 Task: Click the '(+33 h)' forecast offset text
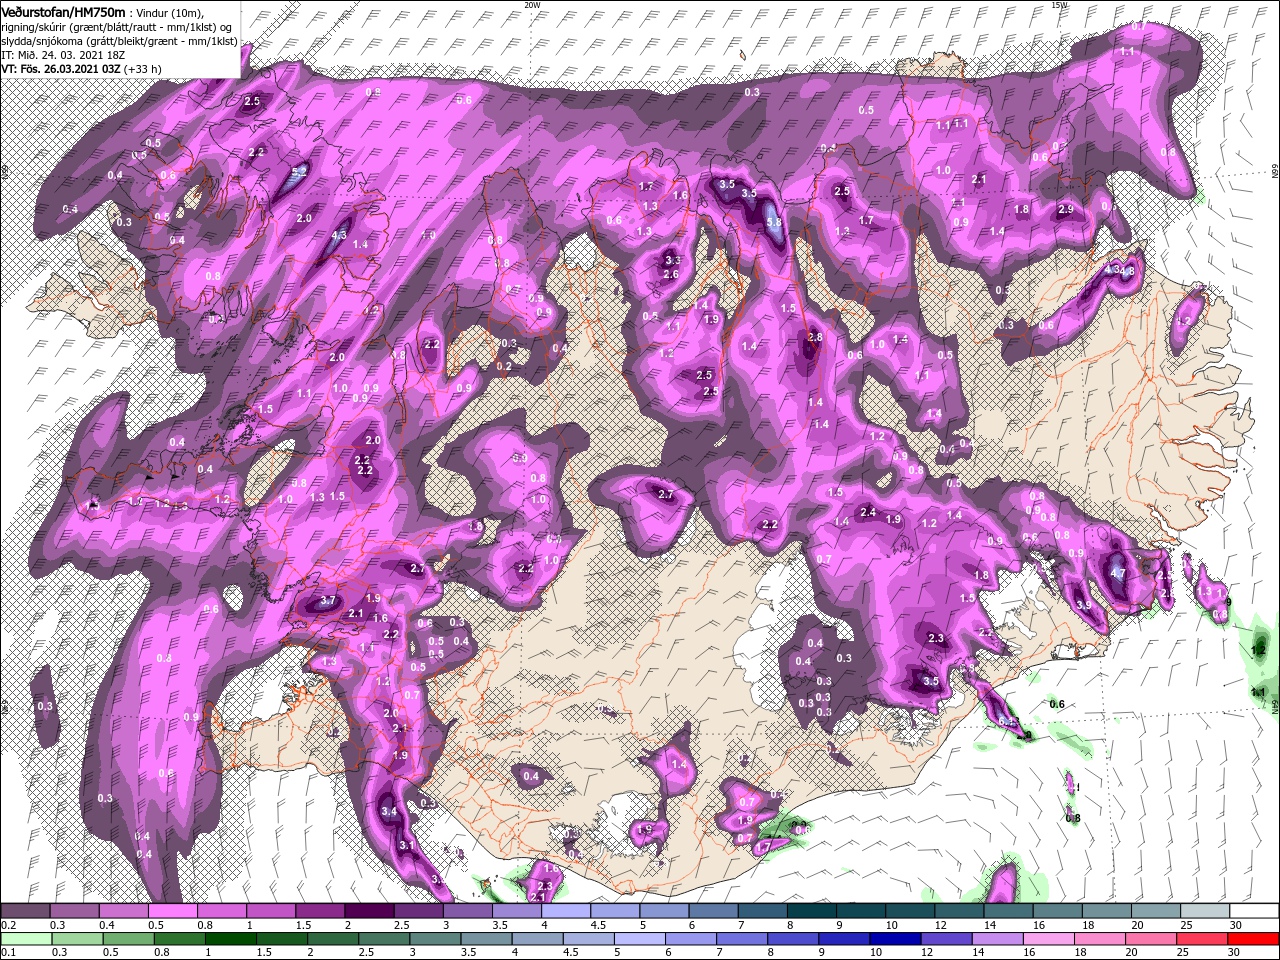(x=144, y=69)
